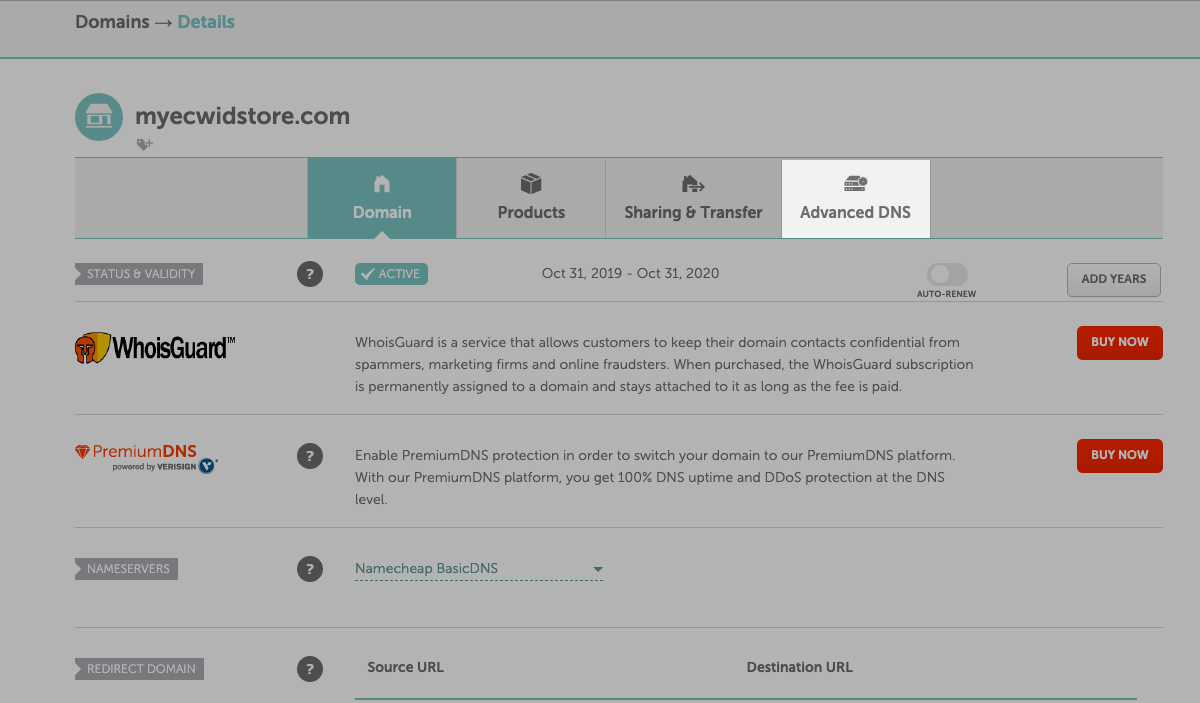Click the PremiumDNS powered by Verisign logo

[146, 457]
